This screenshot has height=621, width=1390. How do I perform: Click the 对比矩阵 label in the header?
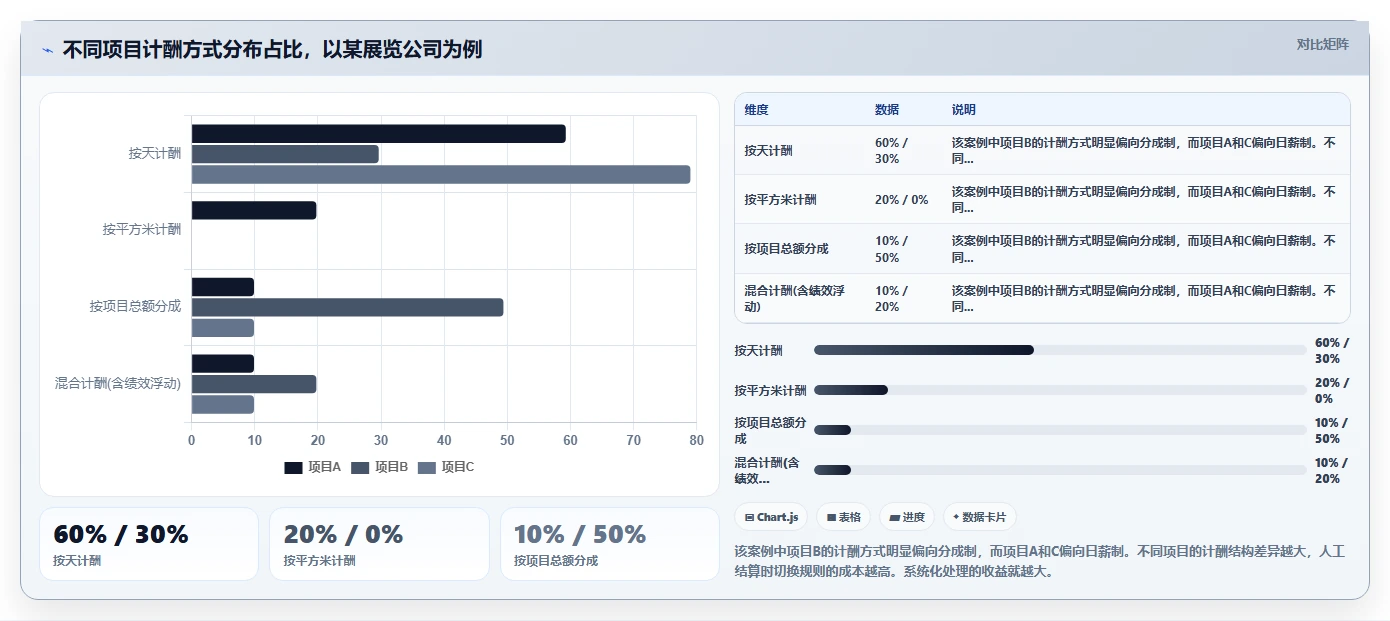pos(1322,44)
